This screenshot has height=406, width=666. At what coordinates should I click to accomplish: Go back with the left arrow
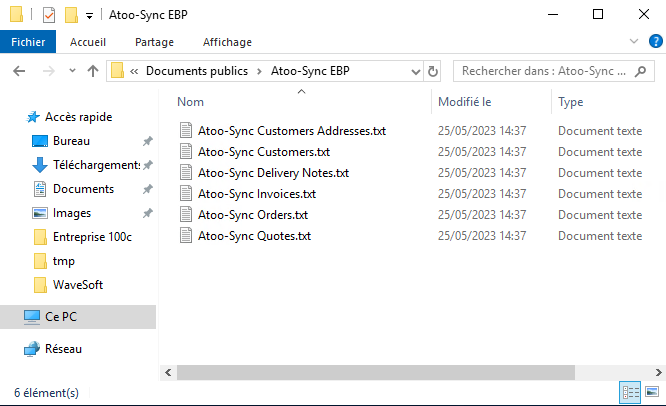tap(19, 71)
